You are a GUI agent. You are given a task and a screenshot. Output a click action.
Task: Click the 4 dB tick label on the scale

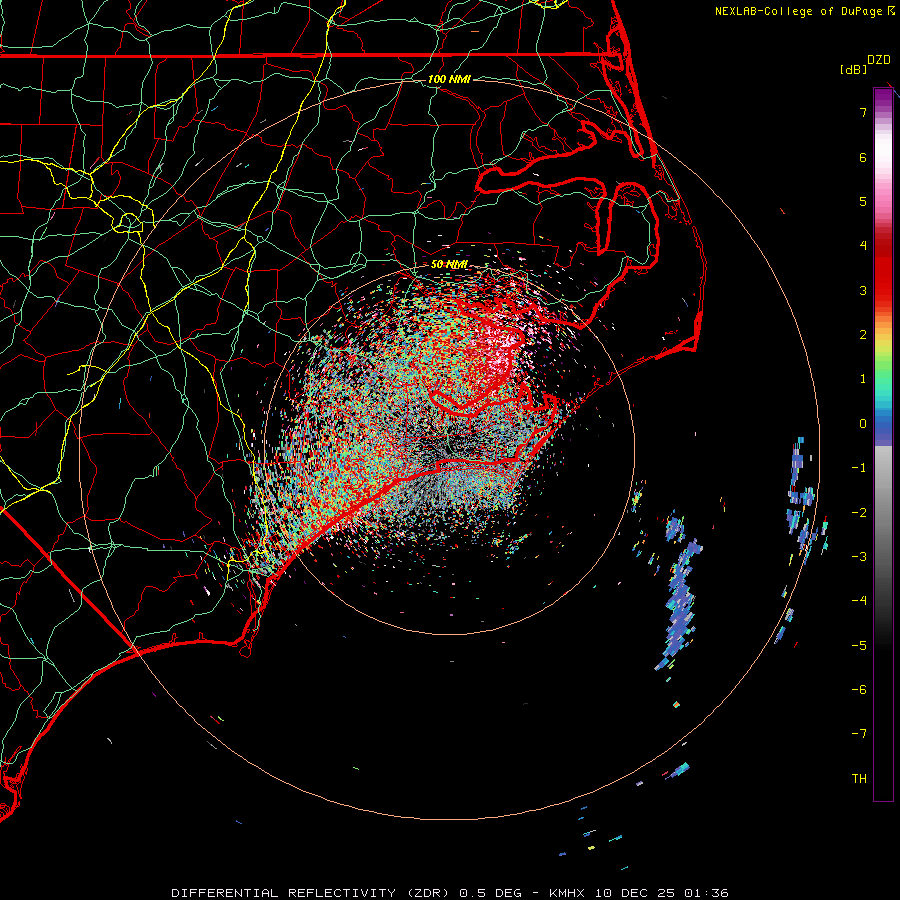pos(863,246)
